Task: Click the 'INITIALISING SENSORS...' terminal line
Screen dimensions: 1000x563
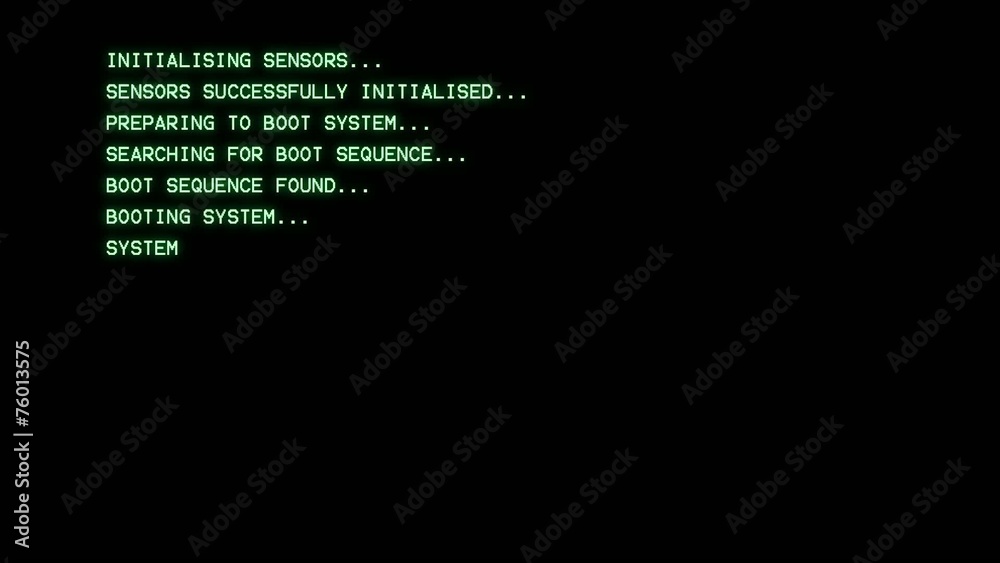Action: click(244, 61)
